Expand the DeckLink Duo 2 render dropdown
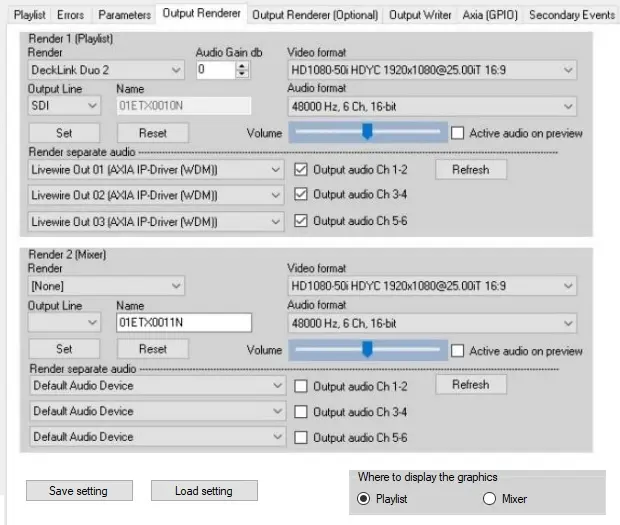Image resolution: width=620 pixels, height=525 pixels. click(106, 70)
